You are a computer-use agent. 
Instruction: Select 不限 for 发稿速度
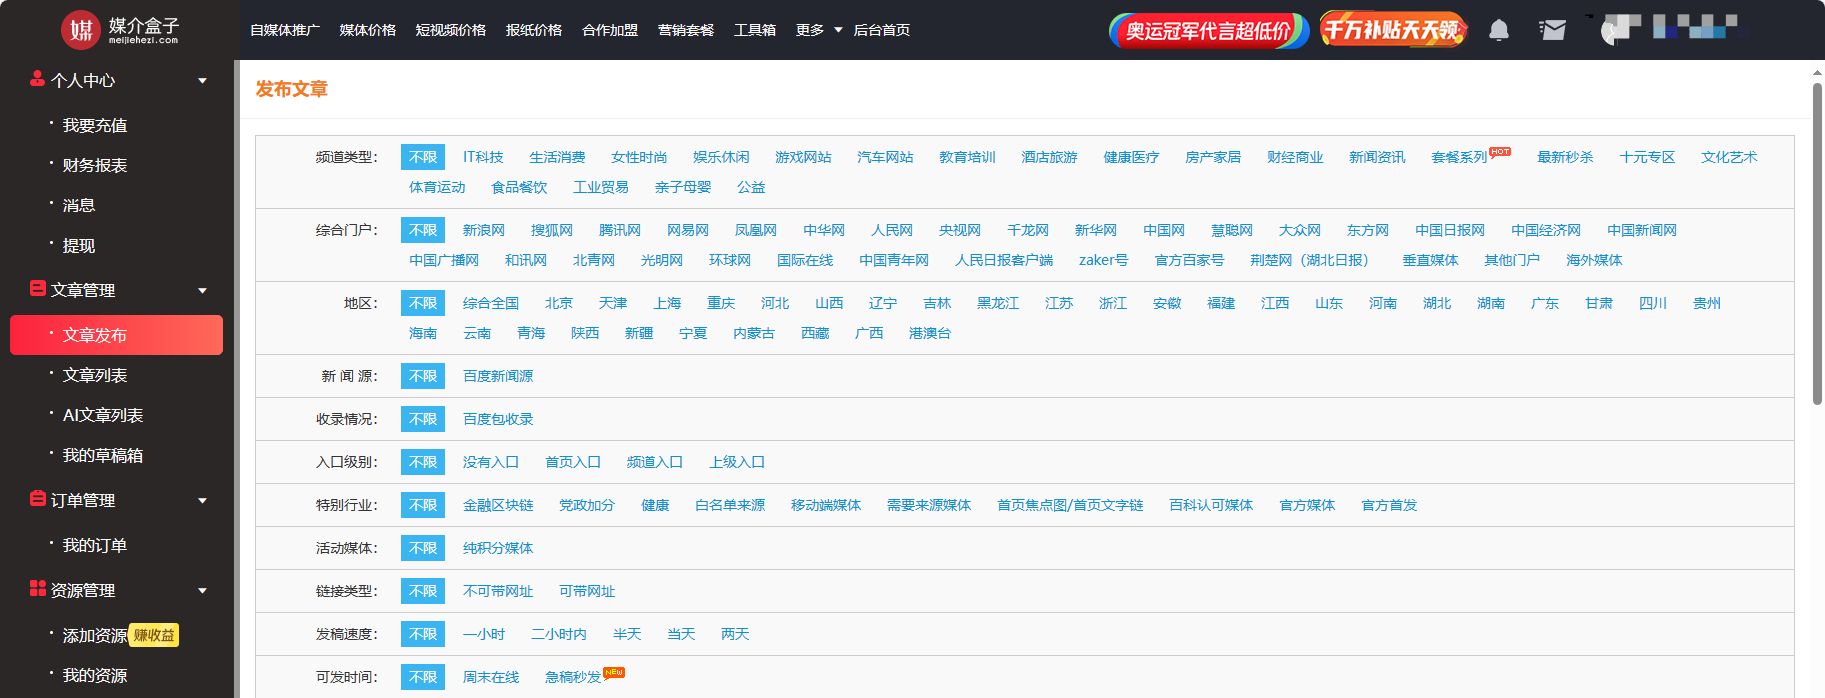[423, 634]
